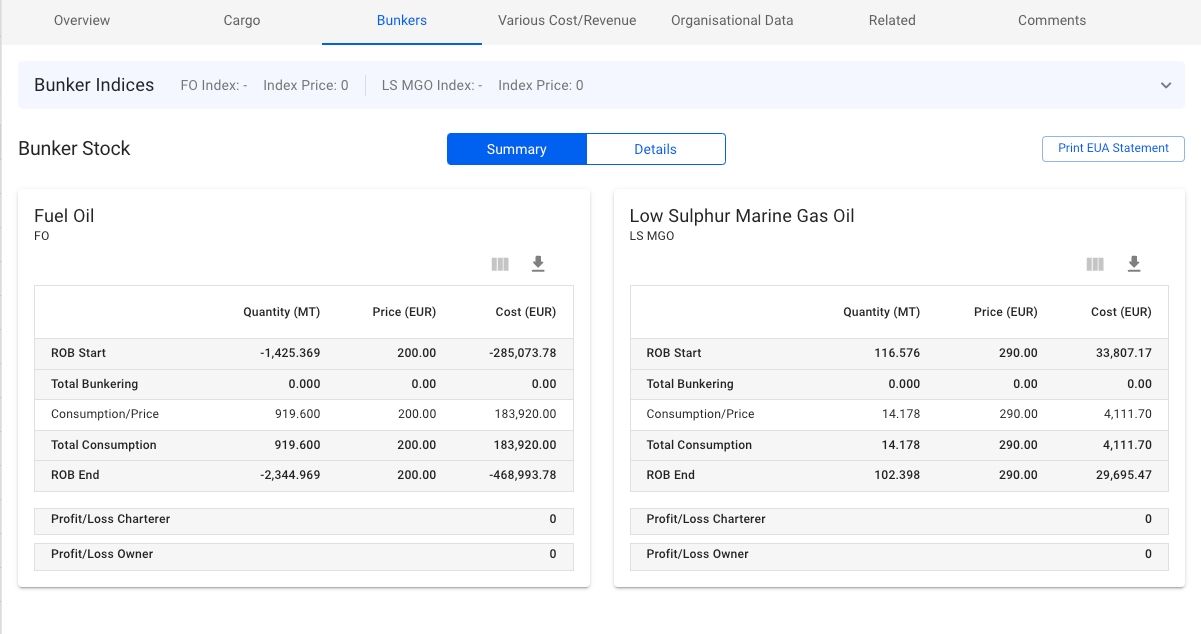This screenshot has width=1201, height=634.
Task: Click Fuel Oil column chooser icon
Action: click(x=500, y=264)
